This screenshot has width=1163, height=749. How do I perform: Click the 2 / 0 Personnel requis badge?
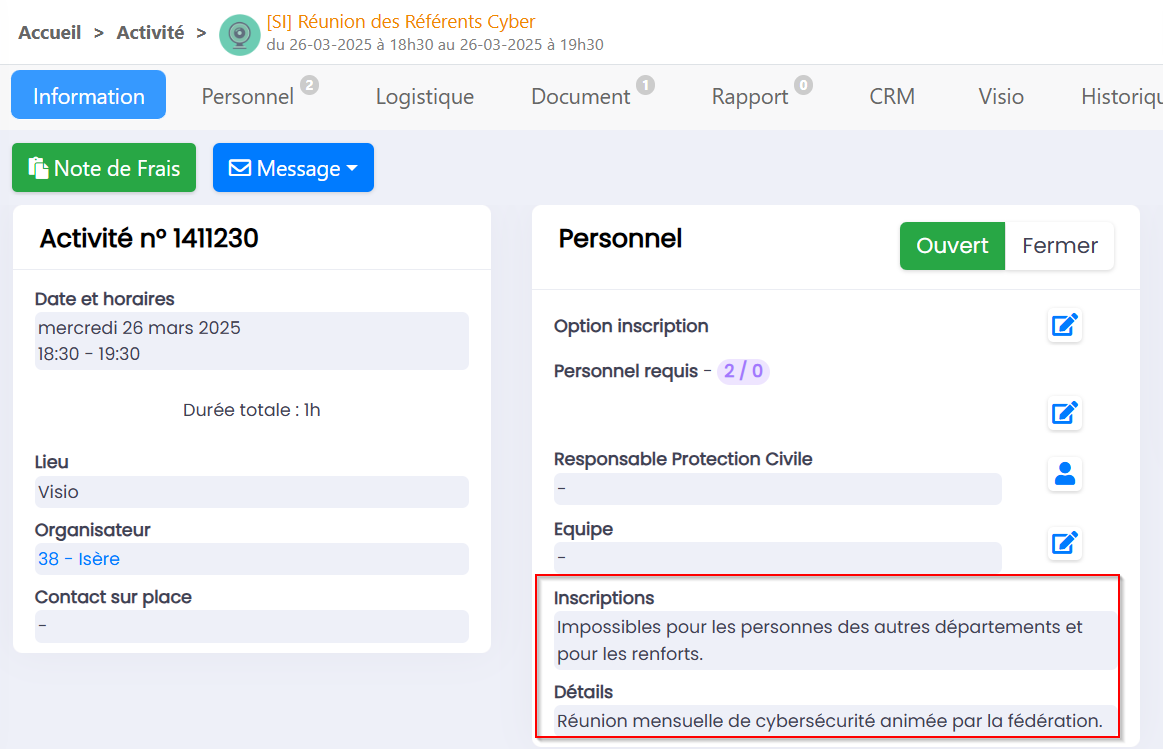coord(743,372)
